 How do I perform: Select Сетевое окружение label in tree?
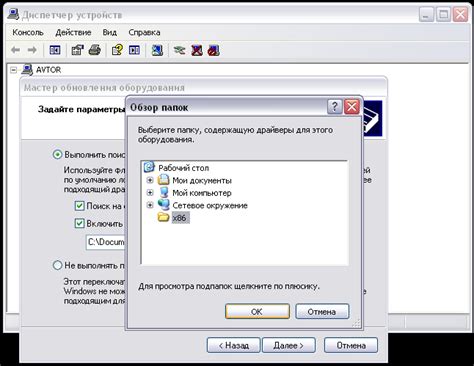click(x=210, y=205)
